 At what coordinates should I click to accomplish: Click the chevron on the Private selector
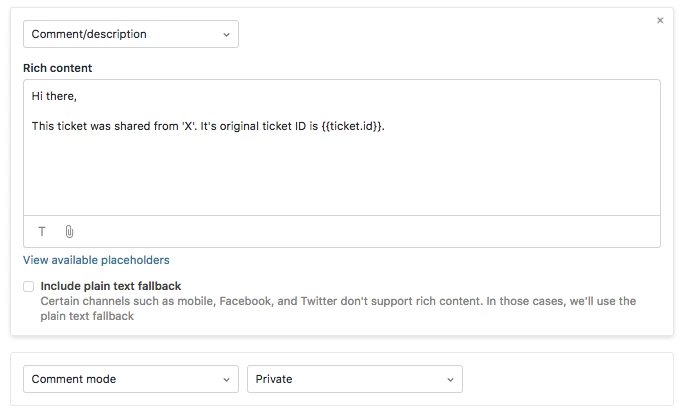(450, 380)
